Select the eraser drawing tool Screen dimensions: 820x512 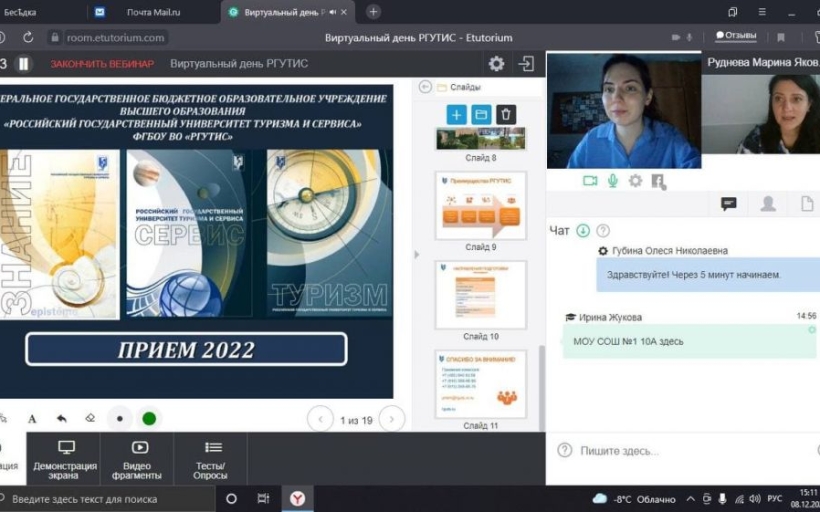pyautogui.click(x=90, y=418)
